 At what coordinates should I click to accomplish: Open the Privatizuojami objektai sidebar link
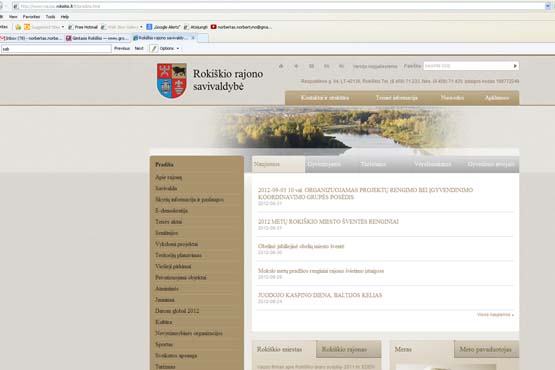(181, 278)
